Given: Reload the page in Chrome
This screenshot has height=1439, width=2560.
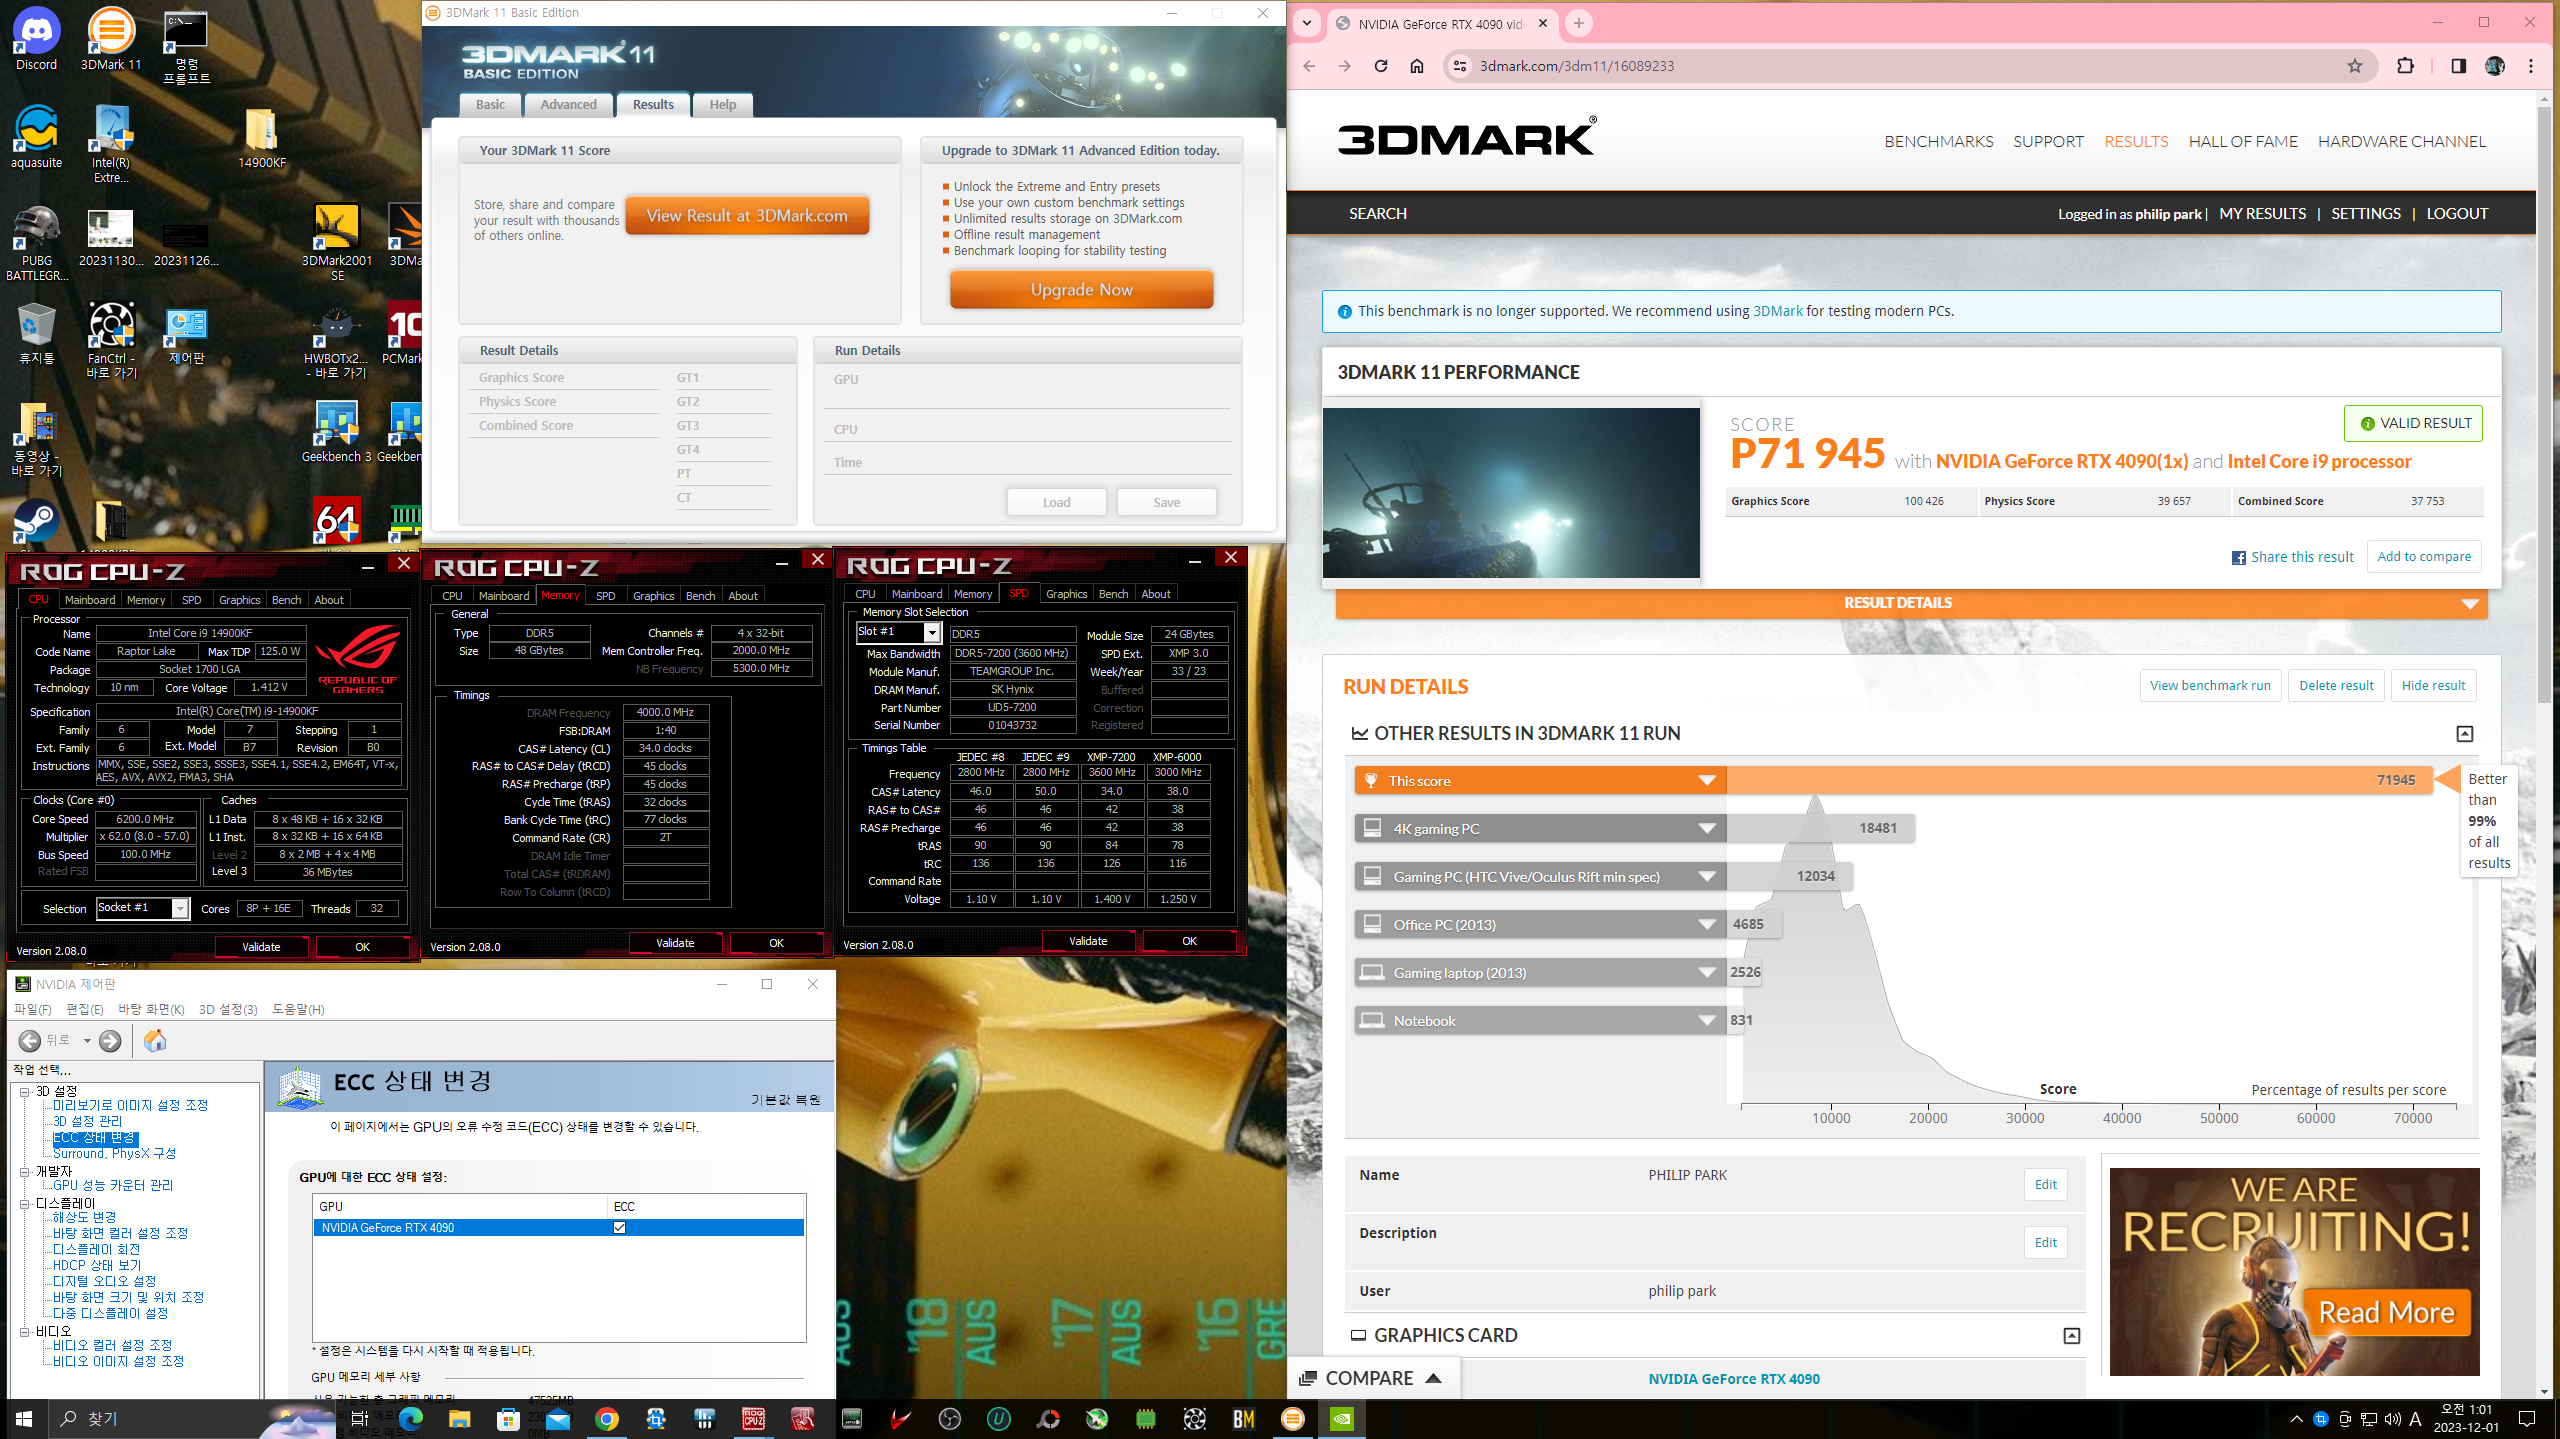Looking at the screenshot, I should click(x=1381, y=66).
